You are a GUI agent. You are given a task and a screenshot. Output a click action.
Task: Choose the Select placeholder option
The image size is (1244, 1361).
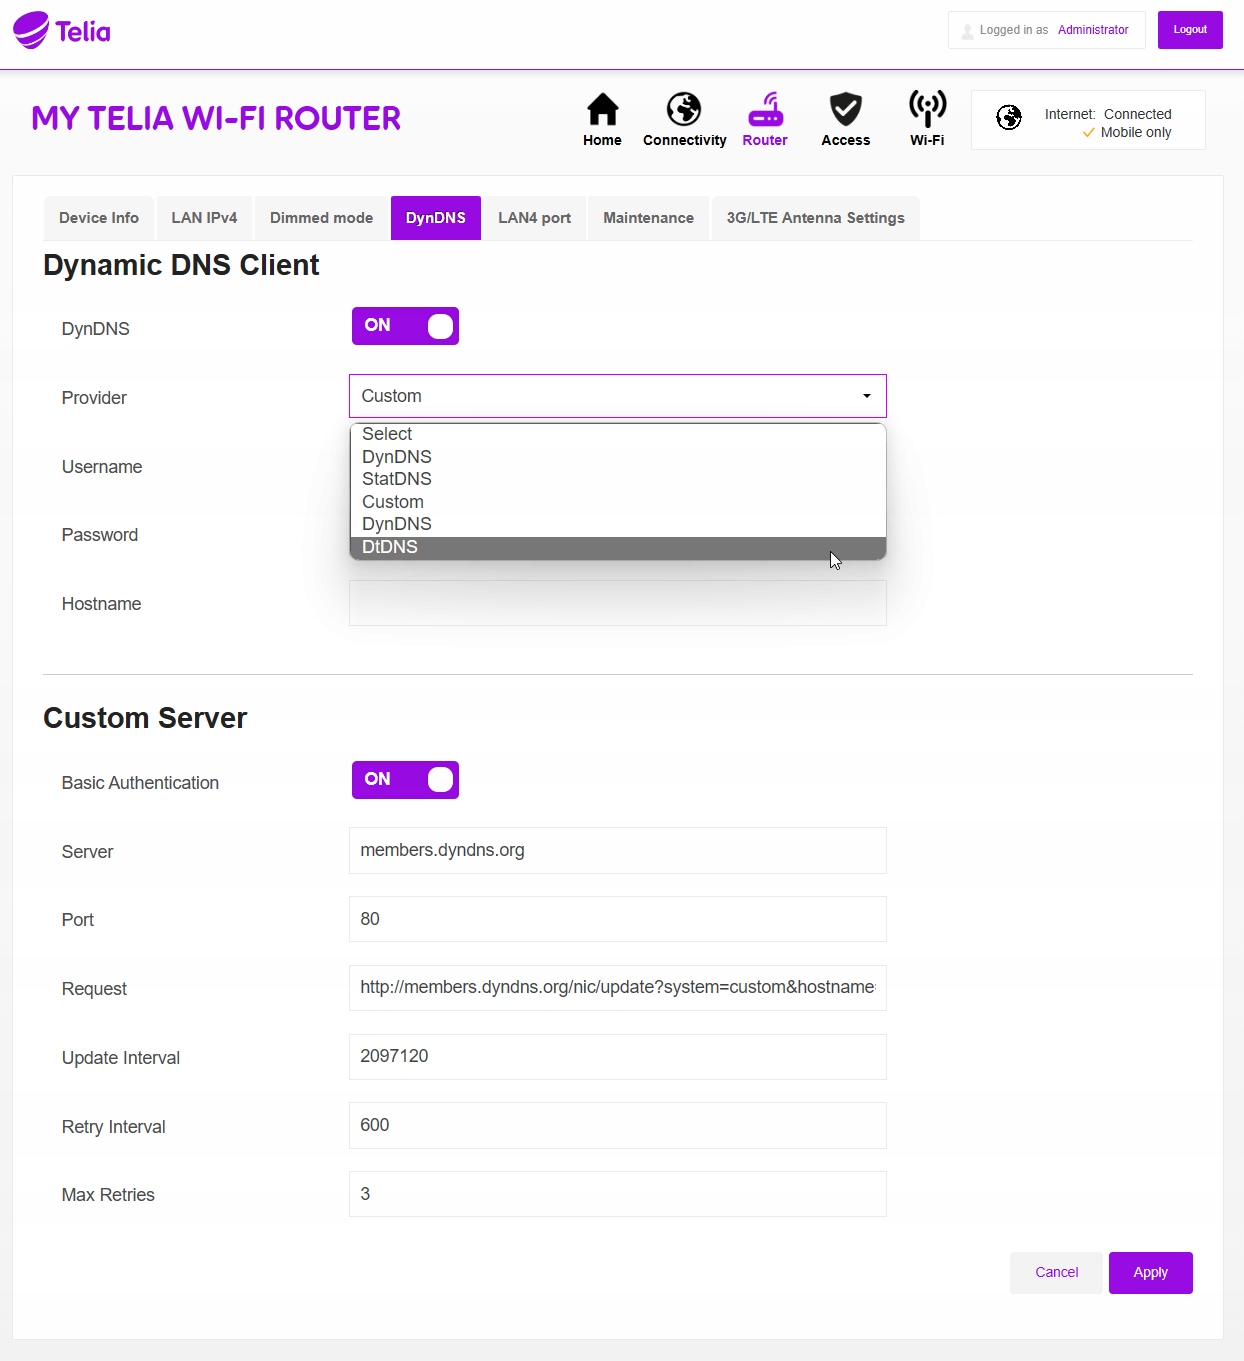point(618,434)
